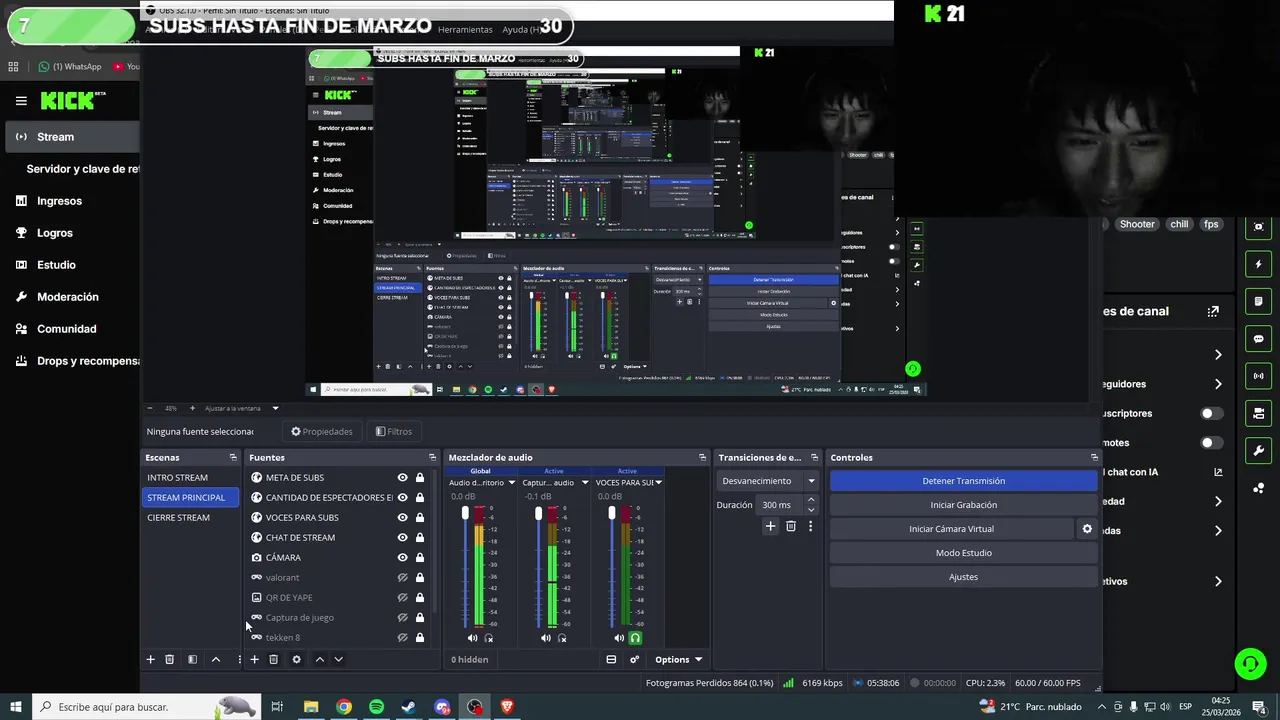1280x720 pixels.
Task: Undock the Mezclador de audio panel
Action: tap(702, 458)
